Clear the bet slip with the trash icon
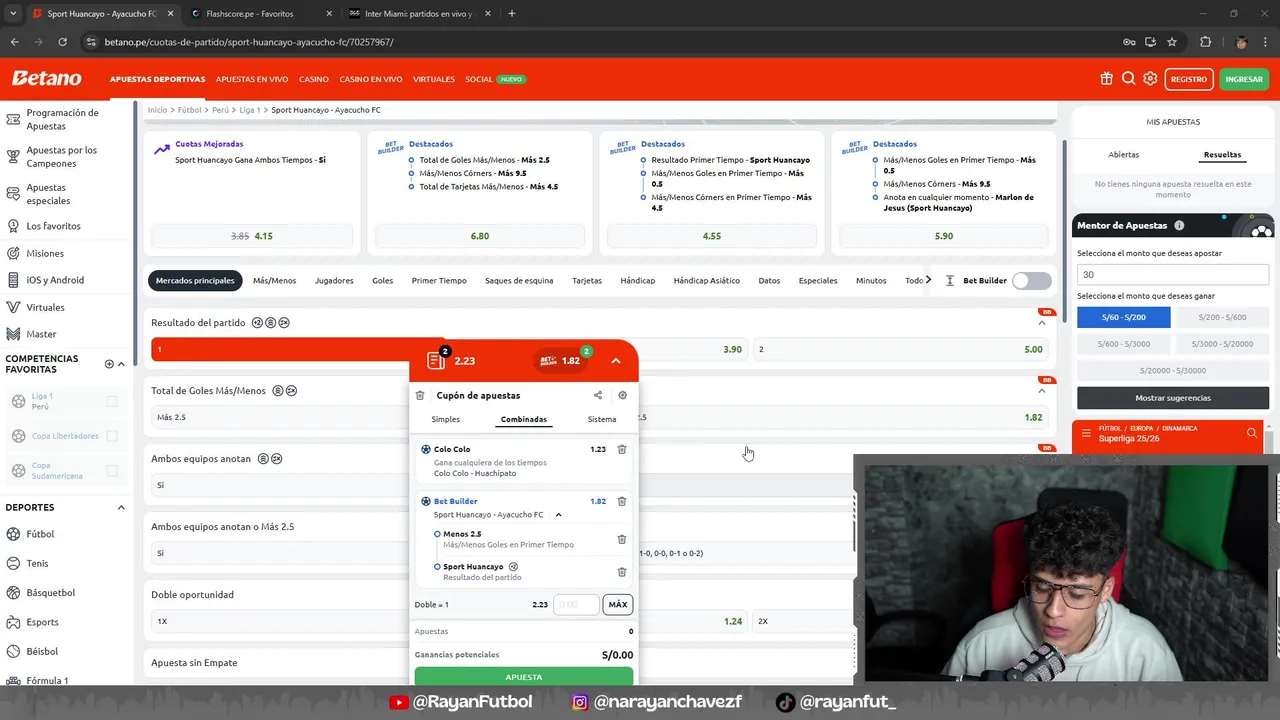The image size is (1280, 720). point(420,395)
